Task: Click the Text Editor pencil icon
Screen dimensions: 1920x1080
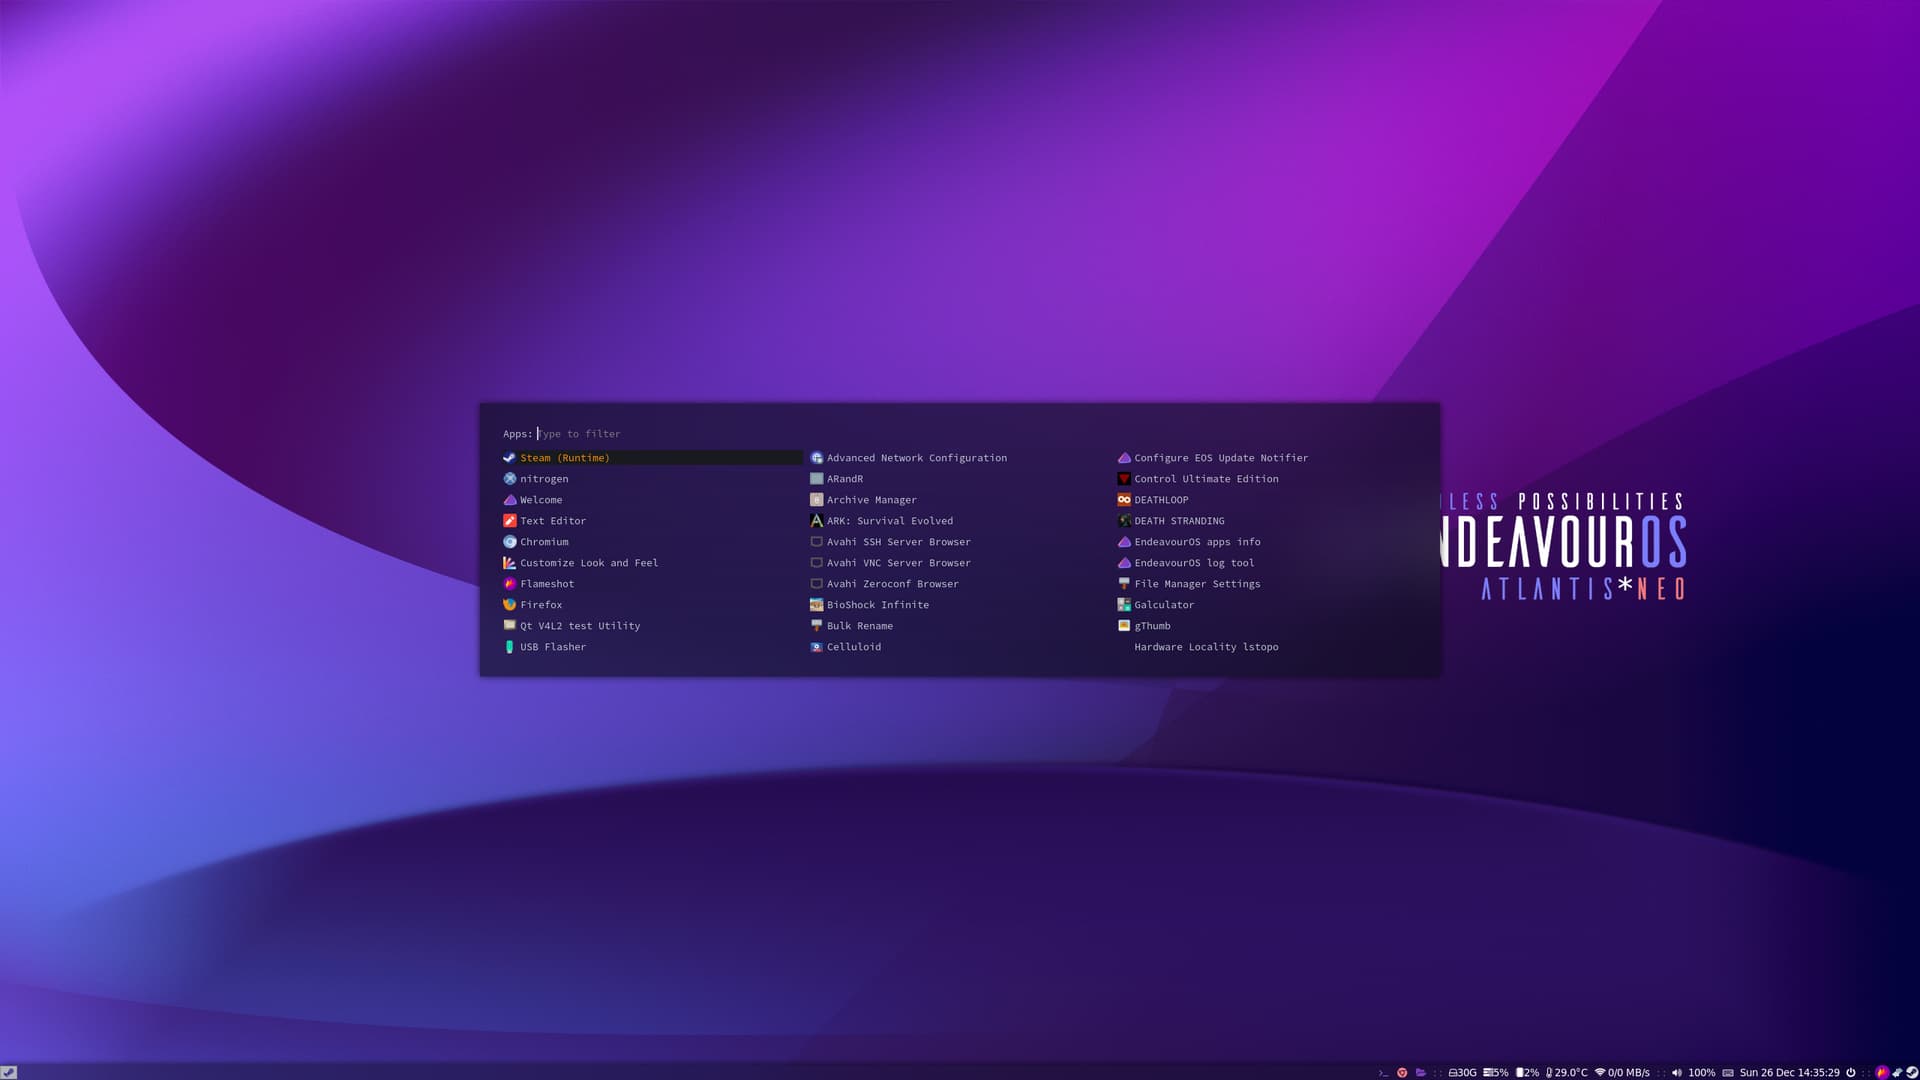Action: click(x=509, y=521)
